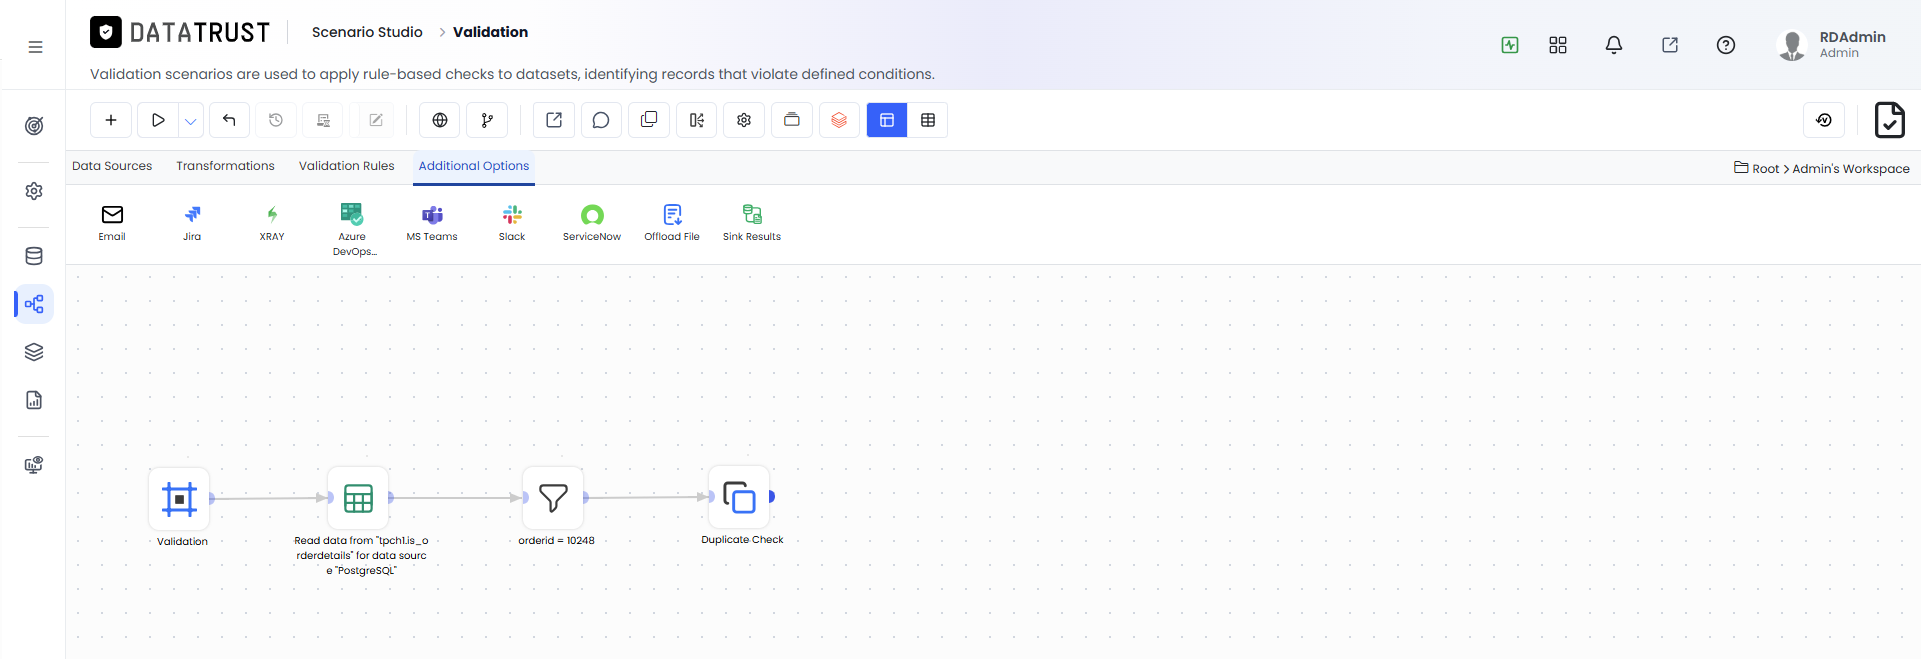Expand the run button dropdown arrow
The image size is (1921, 659).
tap(191, 120)
